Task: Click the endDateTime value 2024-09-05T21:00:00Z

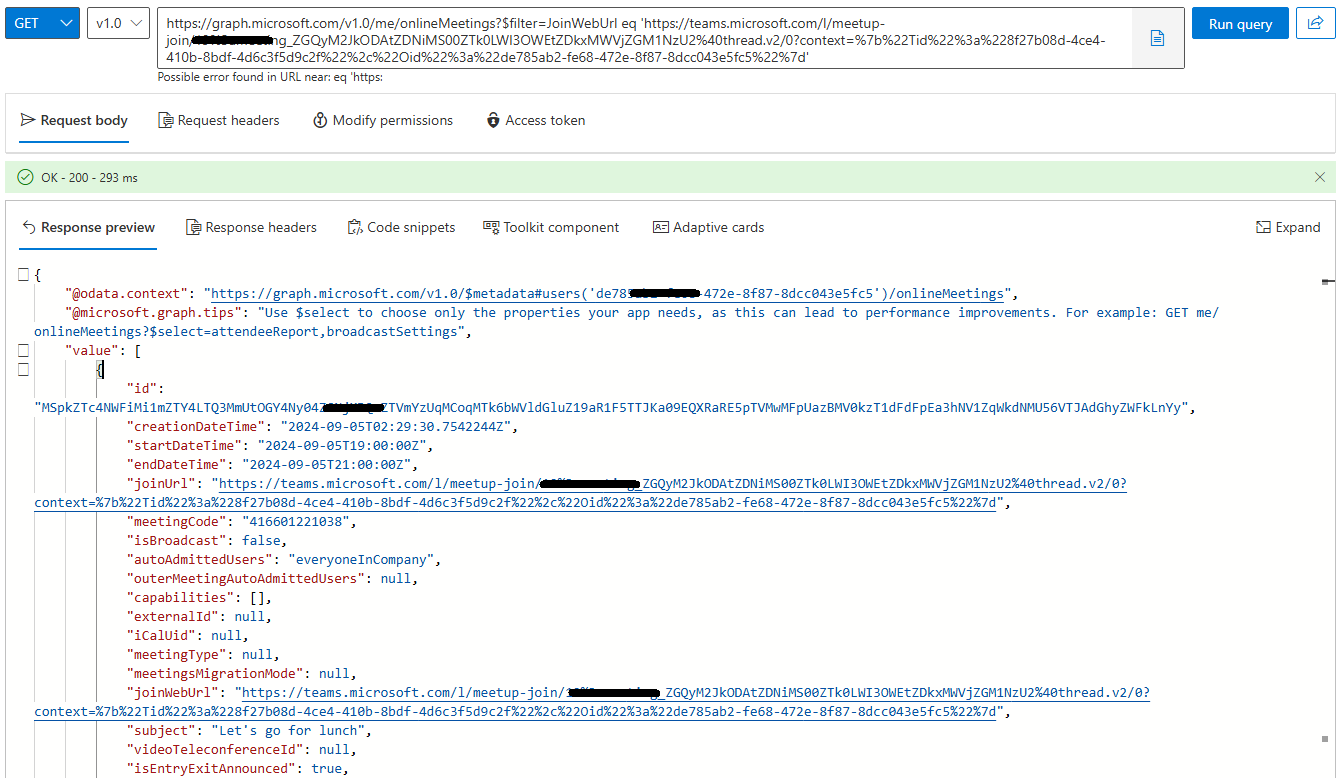Action: 328,464
